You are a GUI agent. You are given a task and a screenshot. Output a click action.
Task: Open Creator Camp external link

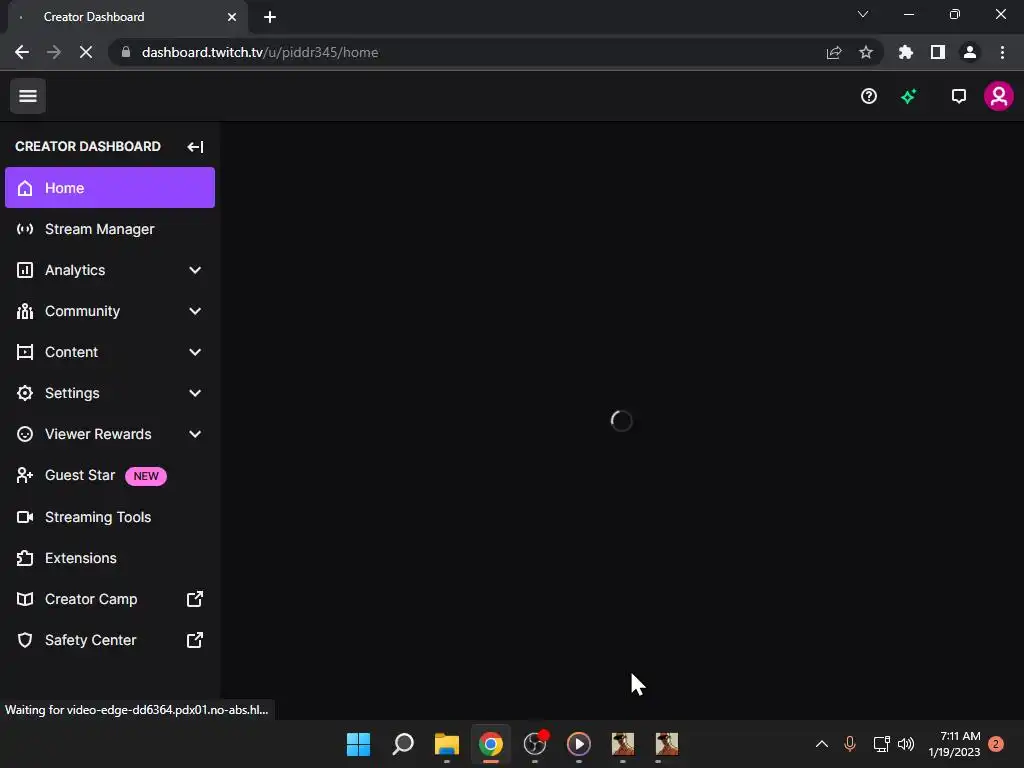110,600
